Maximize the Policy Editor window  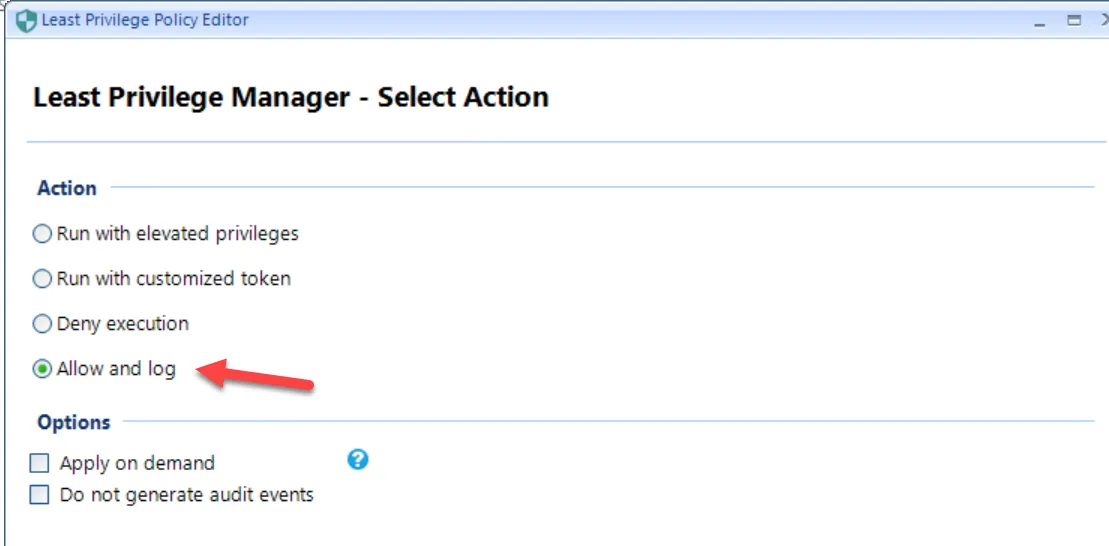(1074, 20)
